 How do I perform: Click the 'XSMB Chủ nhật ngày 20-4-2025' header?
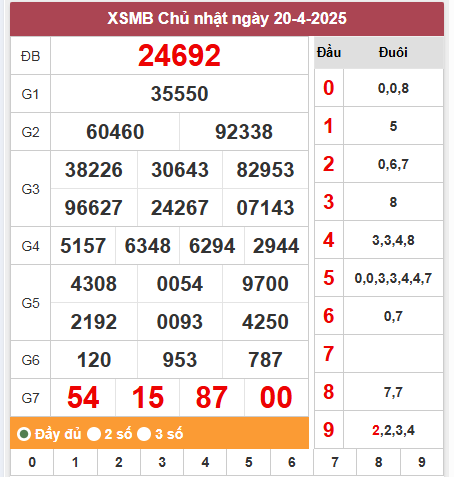pos(227,19)
